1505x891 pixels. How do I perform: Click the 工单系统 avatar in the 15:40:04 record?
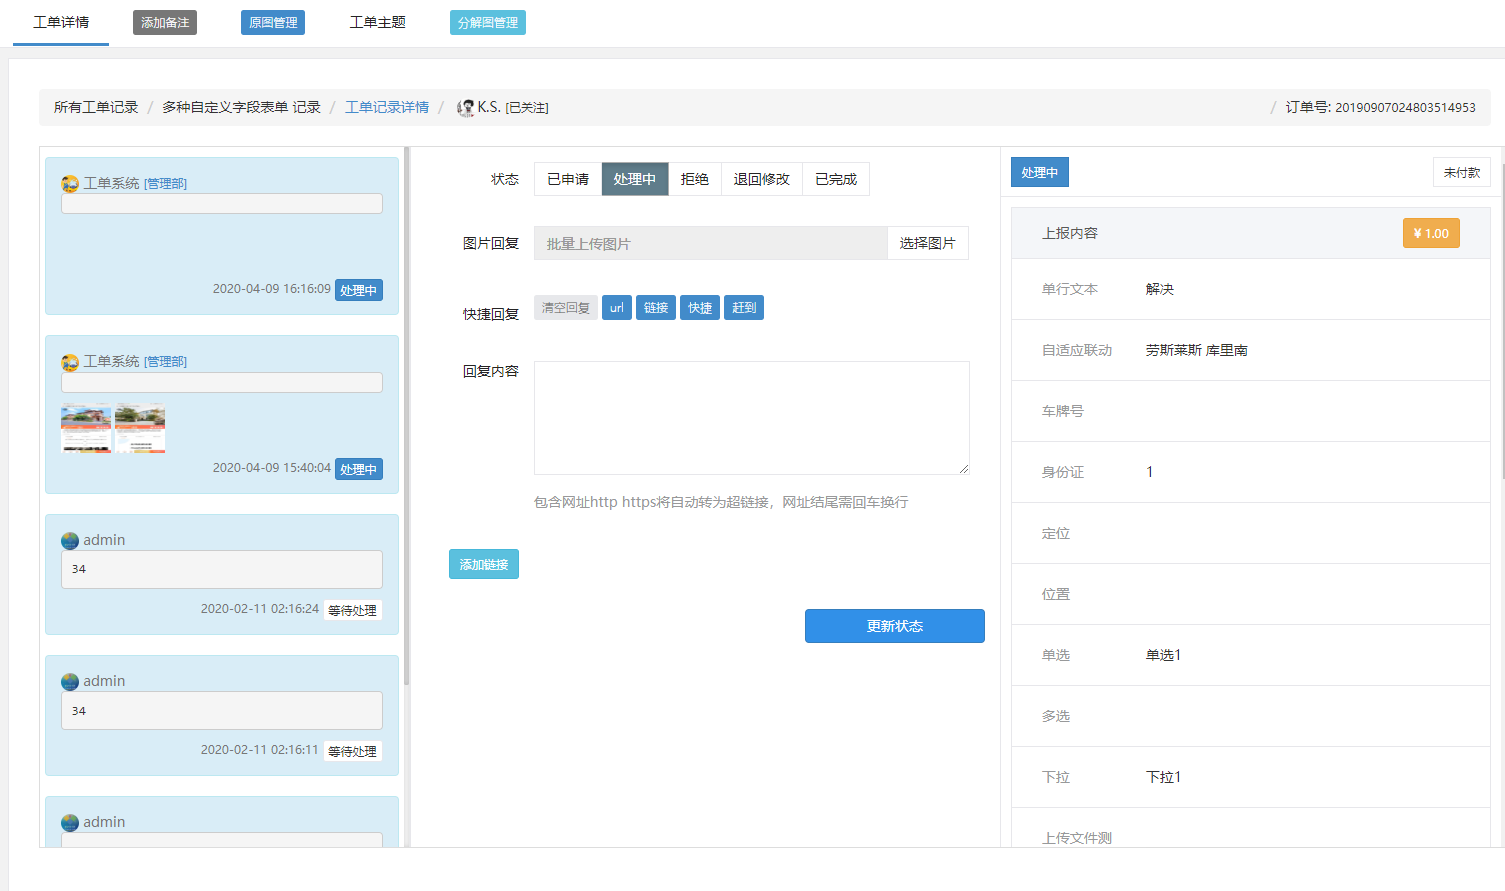(70, 362)
